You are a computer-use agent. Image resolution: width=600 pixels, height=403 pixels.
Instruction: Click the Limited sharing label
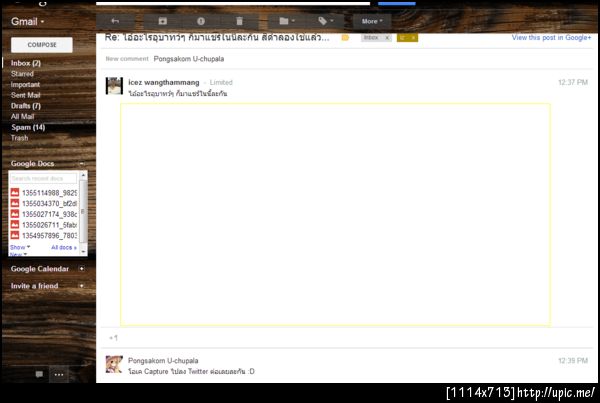[221, 82]
